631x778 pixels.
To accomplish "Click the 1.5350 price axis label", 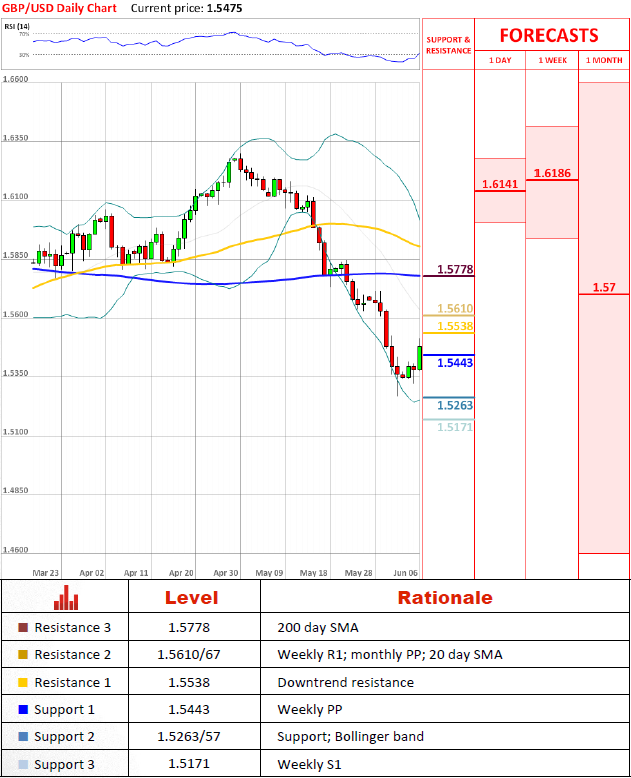I will pyautogui.click(x=15, y=373).
